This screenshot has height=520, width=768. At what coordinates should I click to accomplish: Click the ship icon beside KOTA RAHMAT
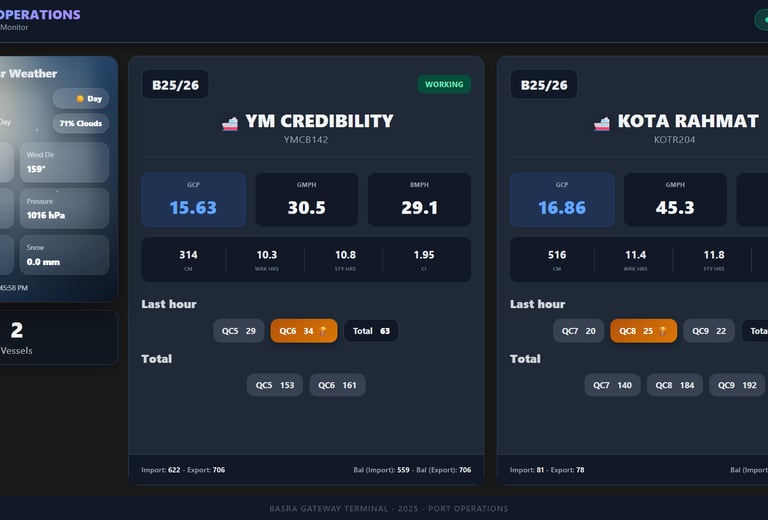(x=602, y=124)
